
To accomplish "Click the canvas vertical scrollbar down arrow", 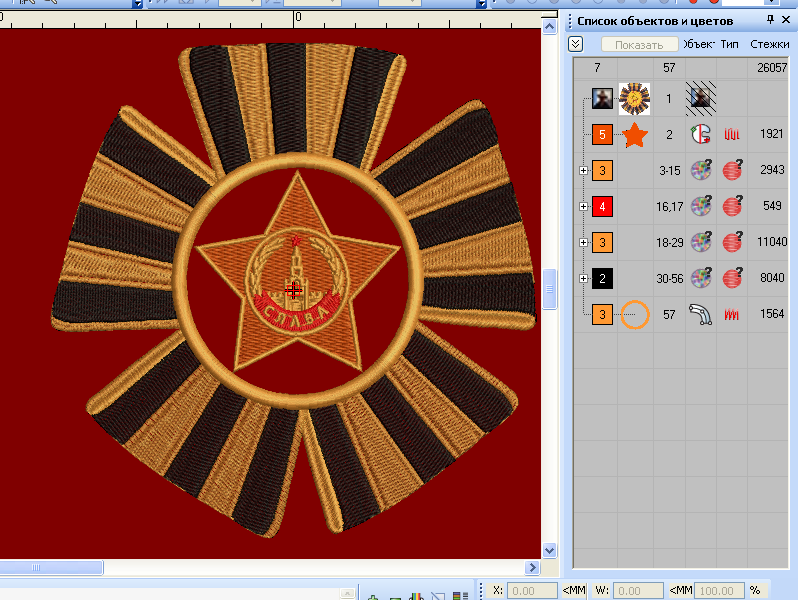I will click(549, 551).
